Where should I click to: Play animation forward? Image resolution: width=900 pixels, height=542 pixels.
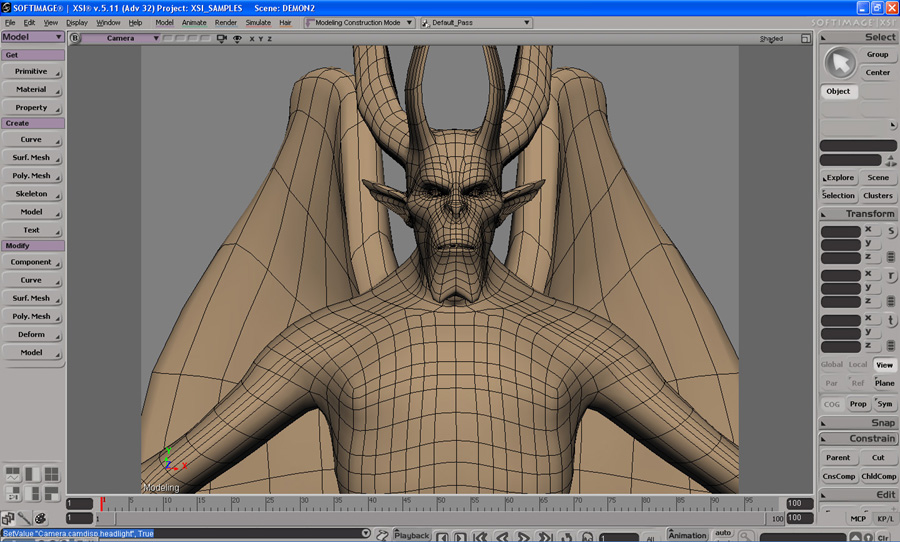pos(523,537)
